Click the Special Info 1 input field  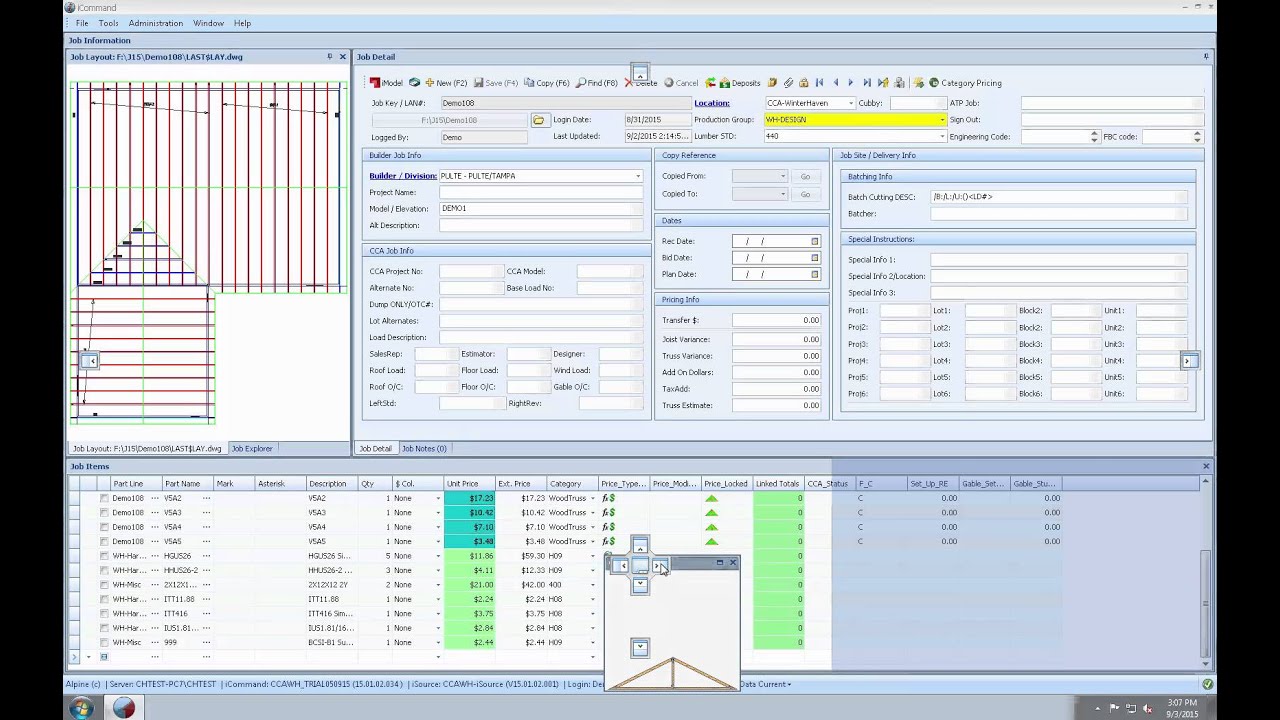[x=1059, y=260]
